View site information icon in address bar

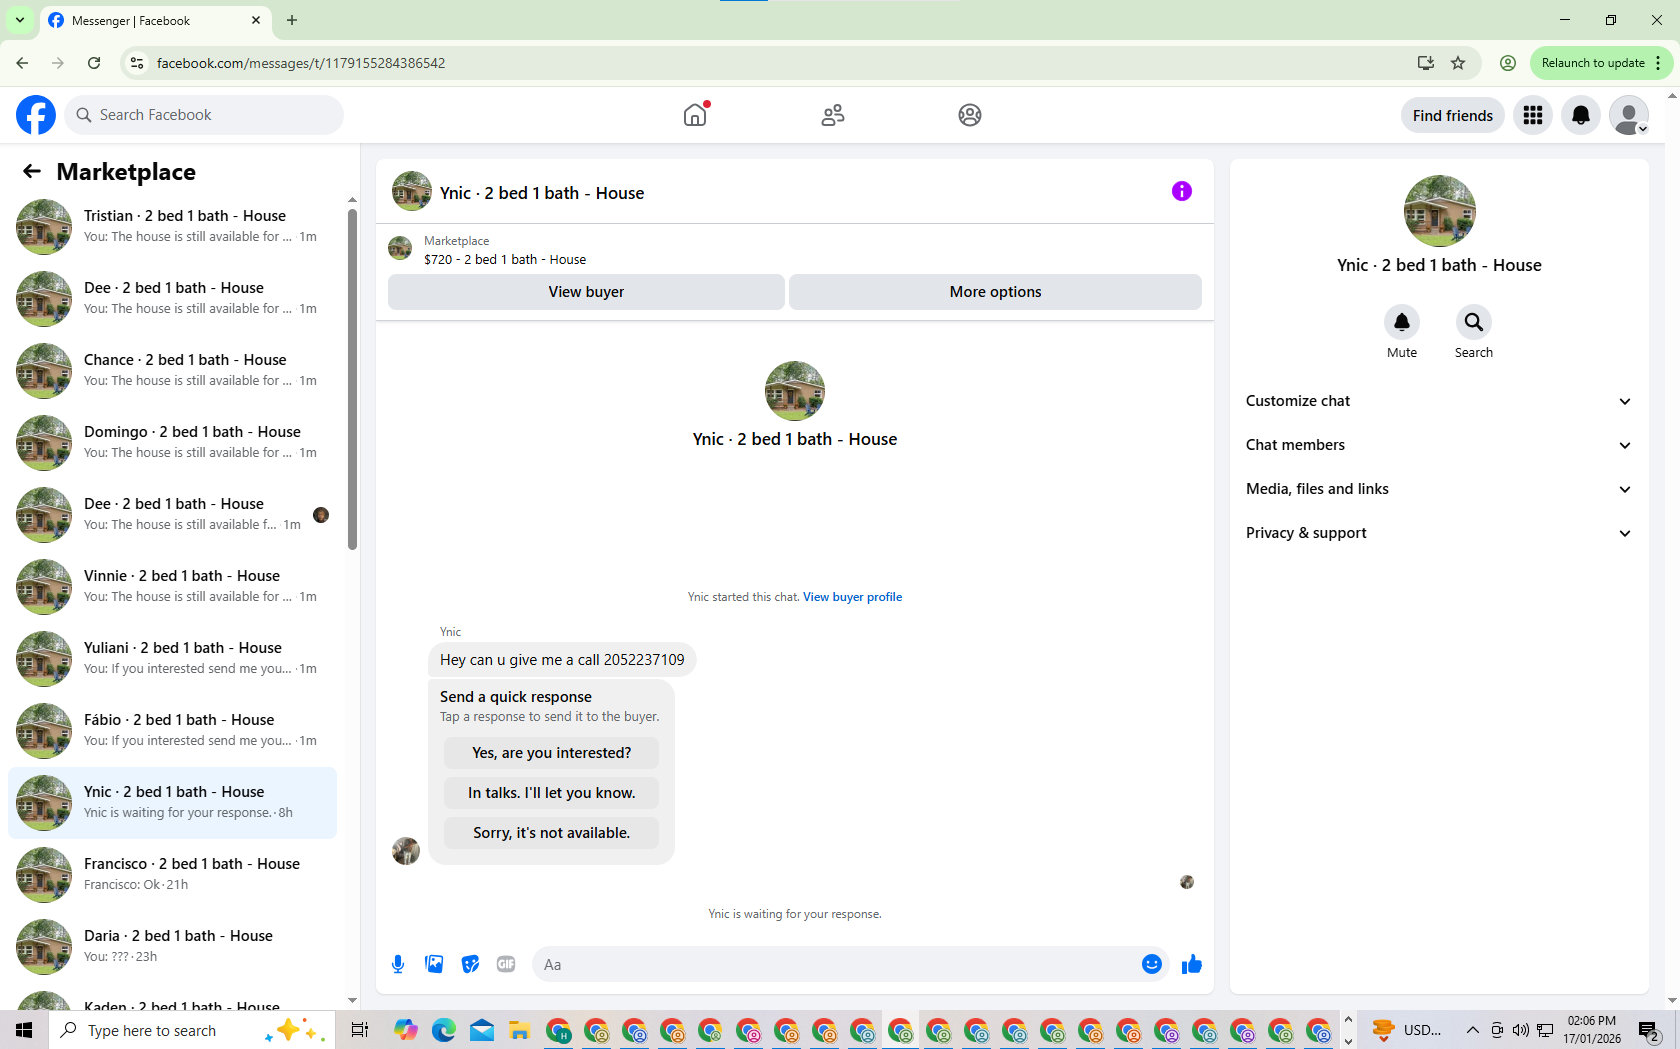138,63
